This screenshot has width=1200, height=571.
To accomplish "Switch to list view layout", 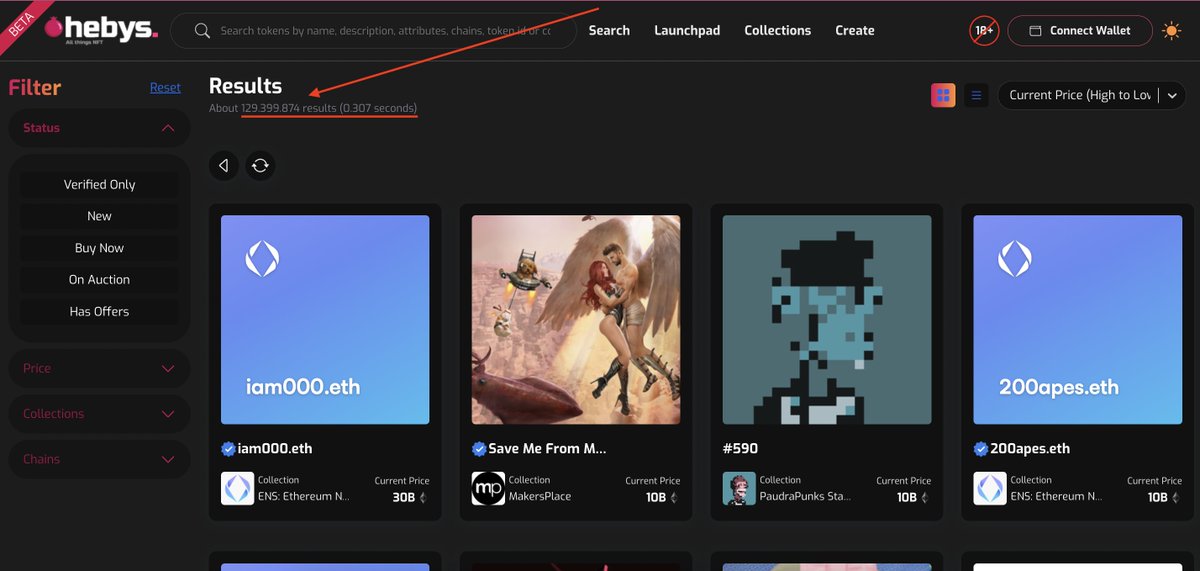I will [x=977, y=95].
